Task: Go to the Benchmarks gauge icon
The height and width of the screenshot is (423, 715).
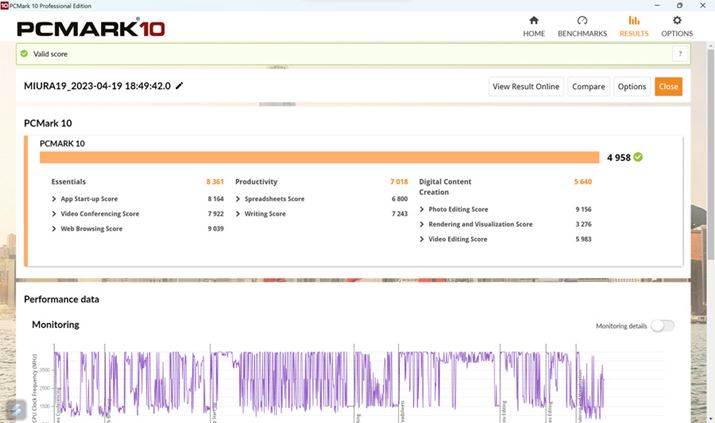Action: pyautogui.click(x=582, y=21)
